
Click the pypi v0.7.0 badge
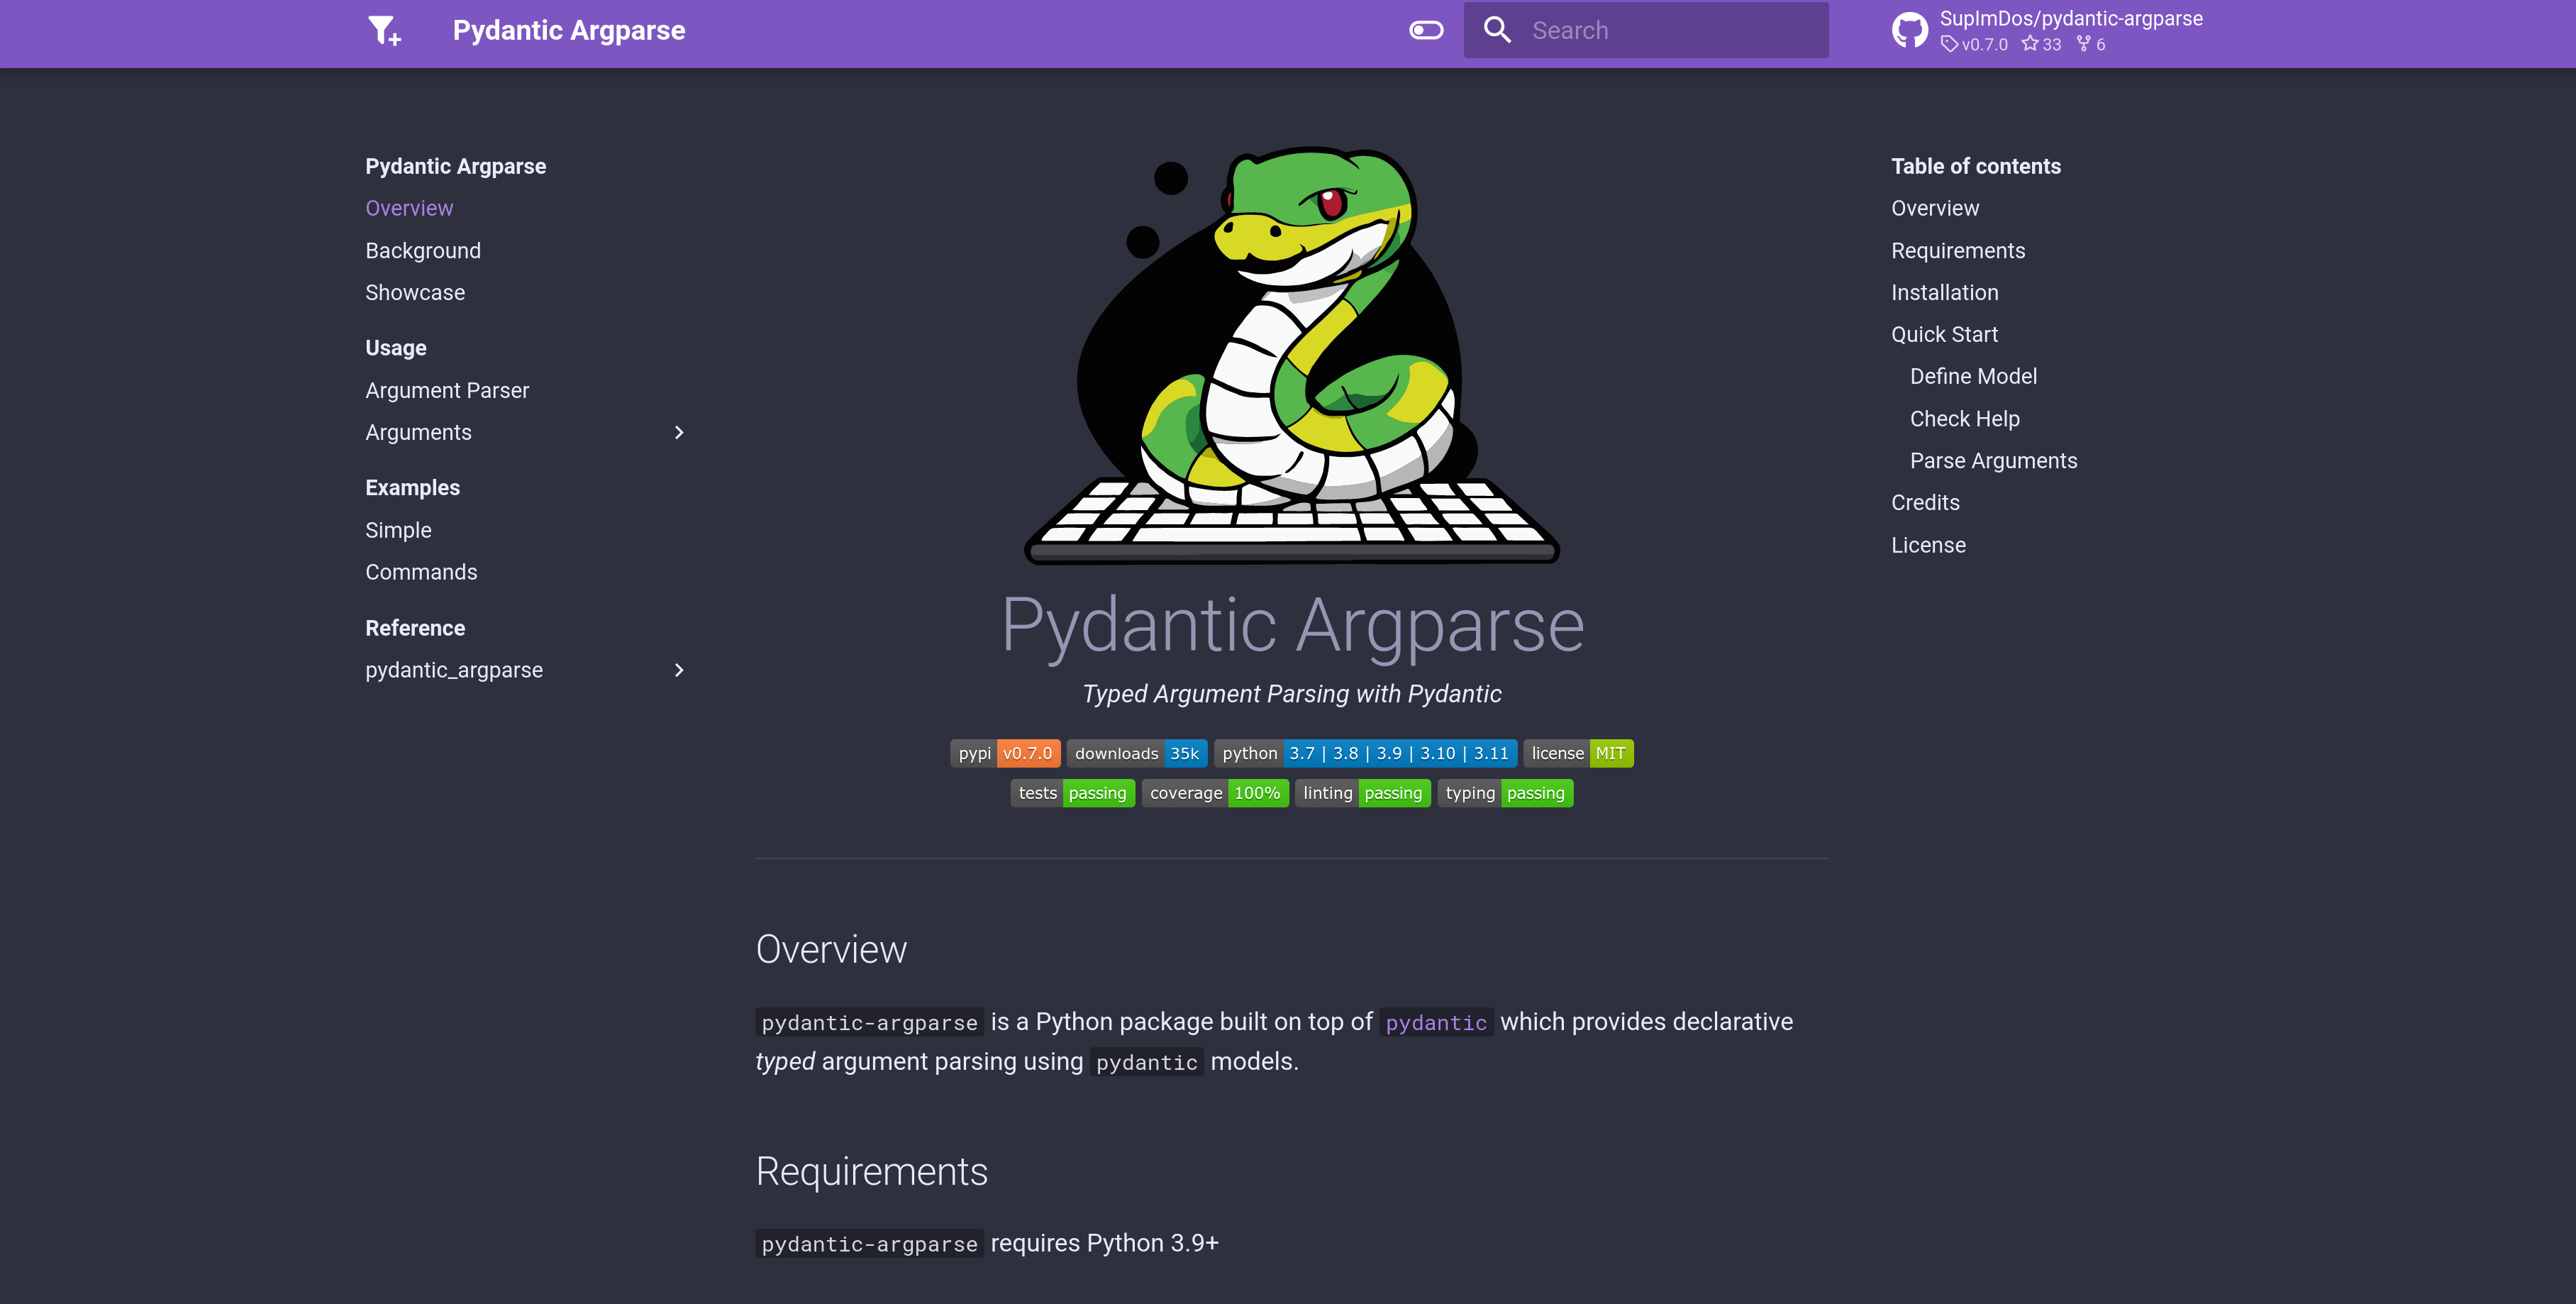click(1005, 753)
